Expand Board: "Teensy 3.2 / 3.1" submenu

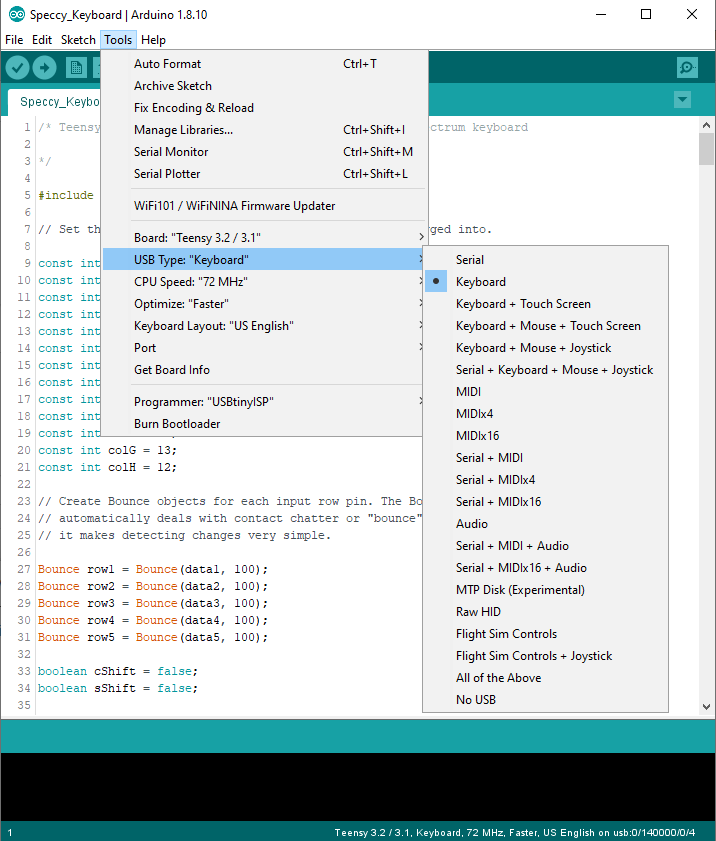tap(265, 238)
